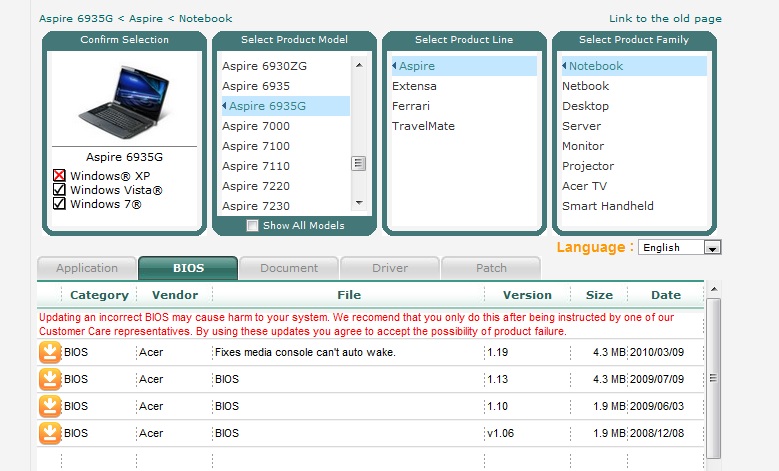Select the Extensa product line
Image resolution: width=779 pixels, height=471 pixels.
[x=464, y=86]
